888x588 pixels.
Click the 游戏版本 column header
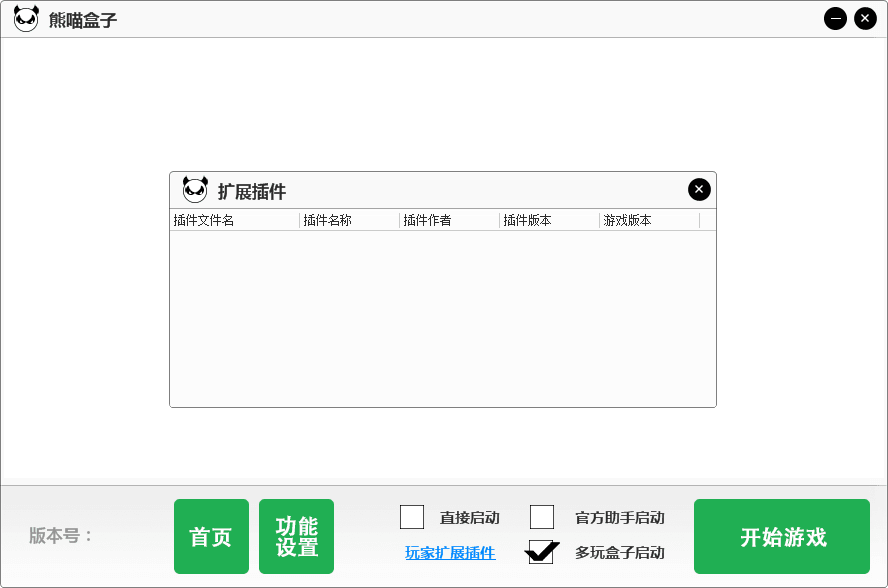[650, 220]
